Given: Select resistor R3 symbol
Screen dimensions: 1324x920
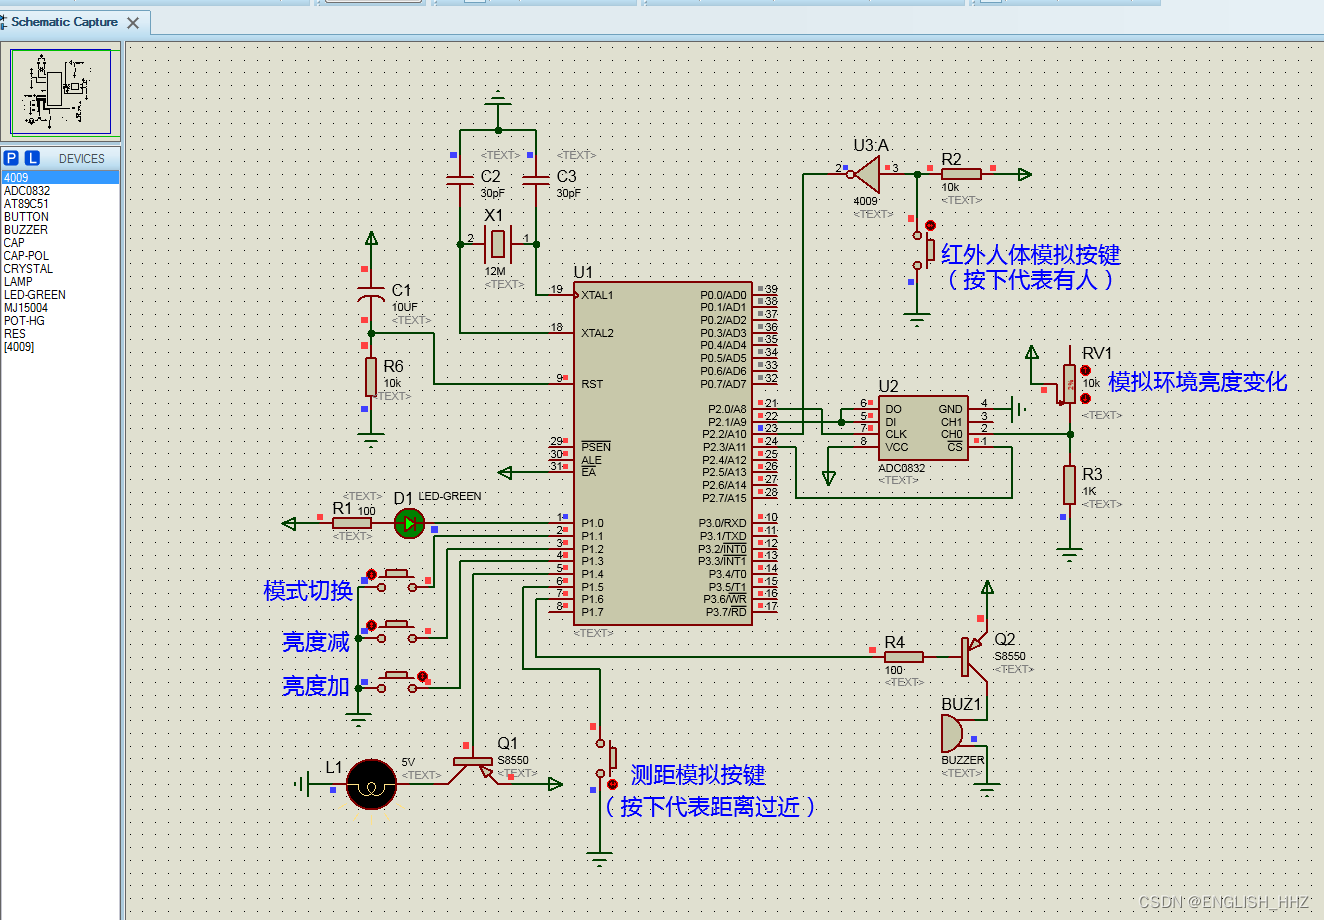Looking at the screenshot, I should coord(1070,485).
